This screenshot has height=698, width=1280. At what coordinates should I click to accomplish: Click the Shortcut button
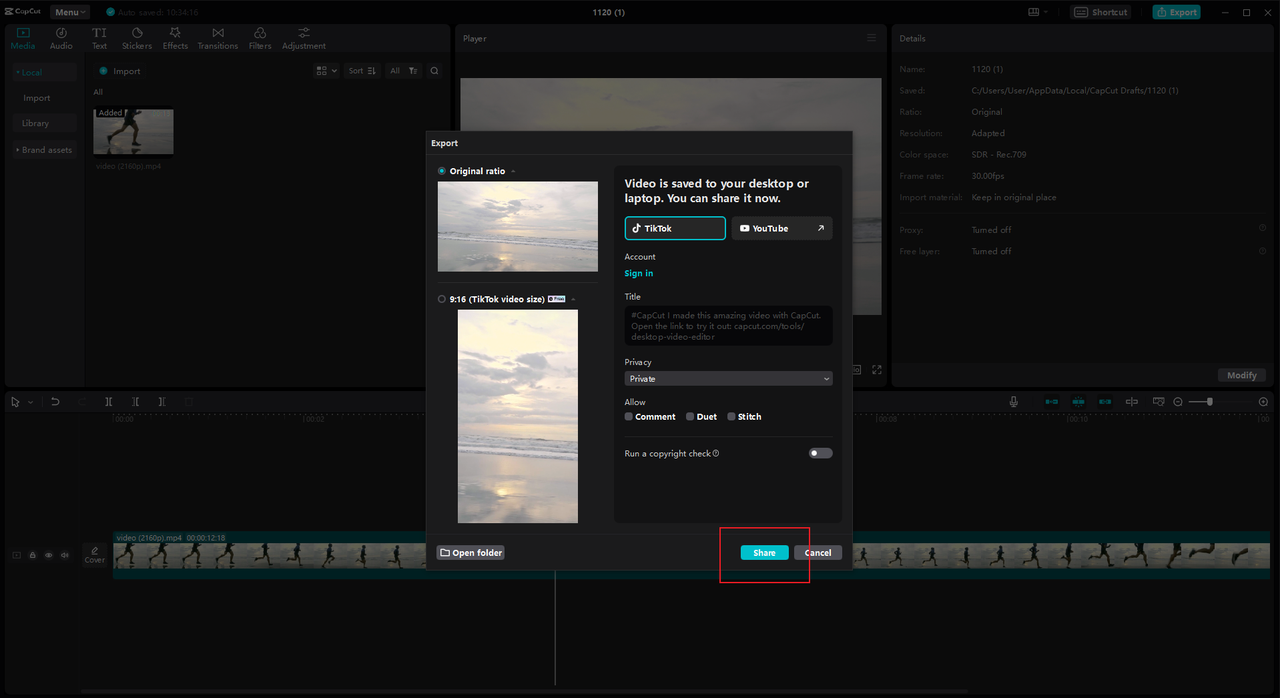click(1101, 12)
